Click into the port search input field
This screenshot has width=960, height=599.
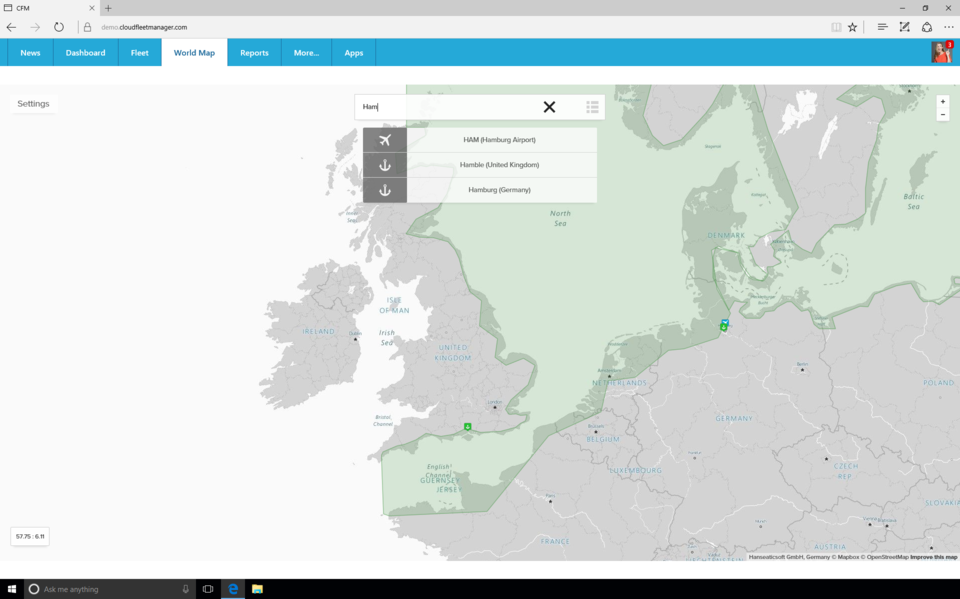pos(450,107)
